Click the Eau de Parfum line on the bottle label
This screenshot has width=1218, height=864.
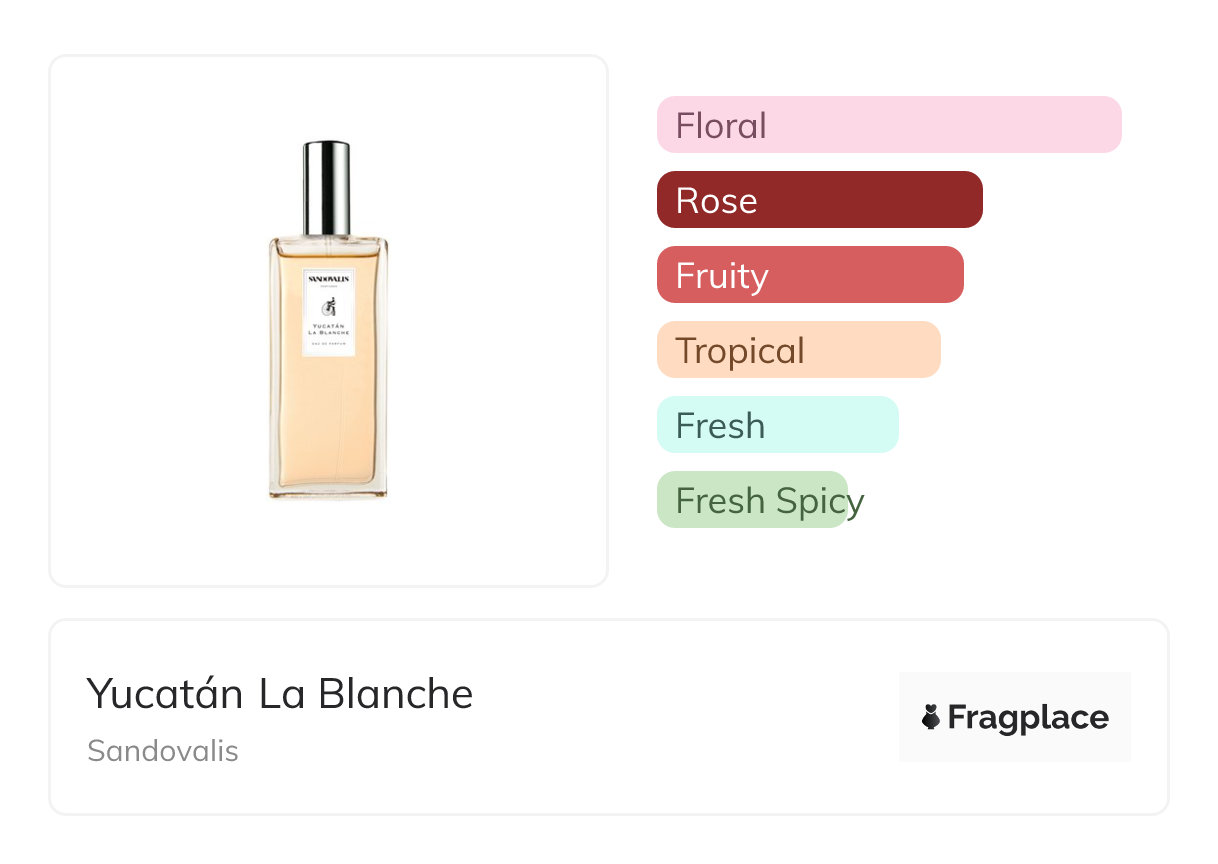(x=328, y=345)
